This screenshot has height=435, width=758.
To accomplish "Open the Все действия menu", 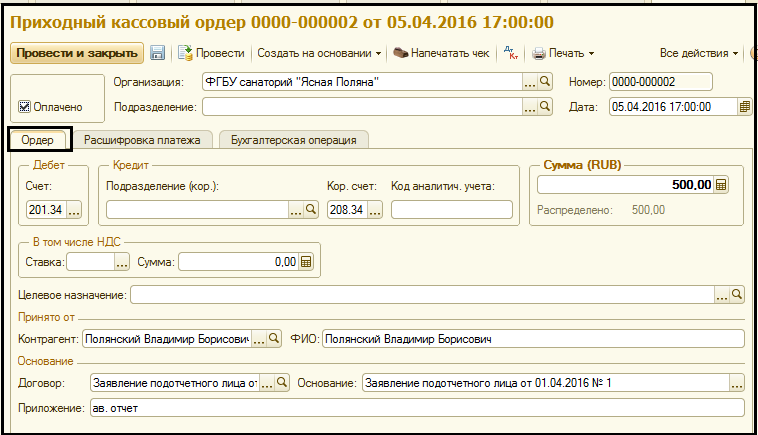I will pos(699,53).
